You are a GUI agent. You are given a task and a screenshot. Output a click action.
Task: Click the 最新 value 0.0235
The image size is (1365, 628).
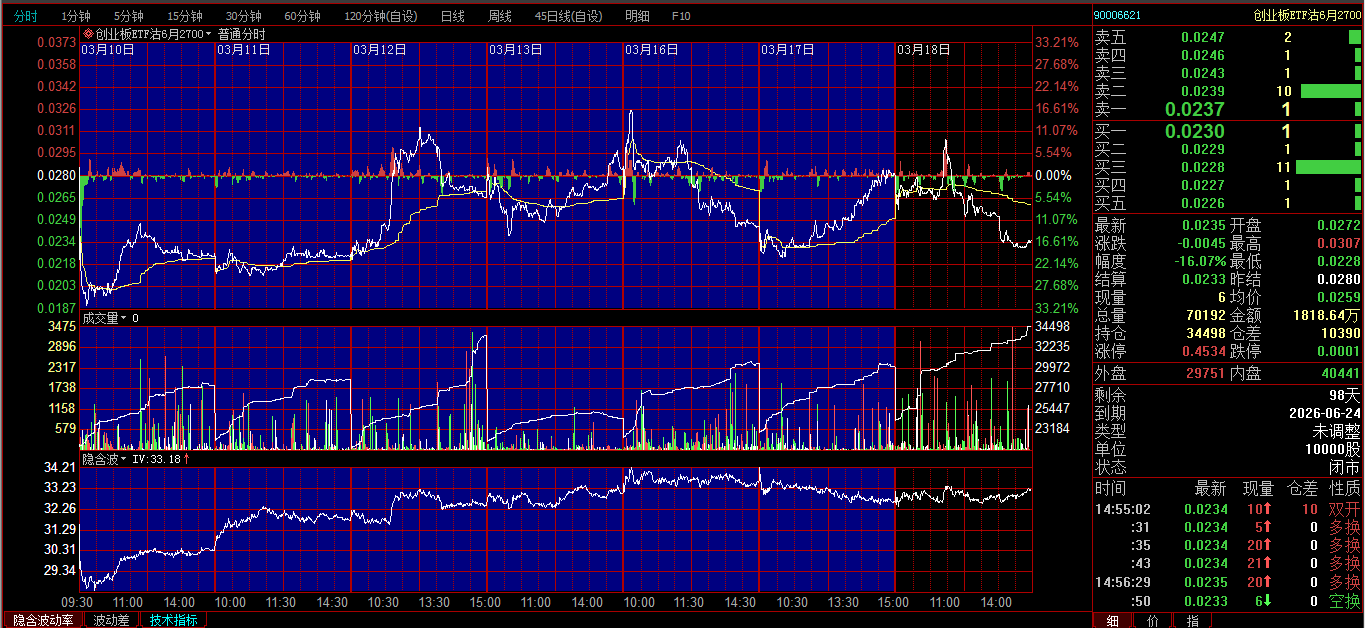click(x=1203, y=225)
